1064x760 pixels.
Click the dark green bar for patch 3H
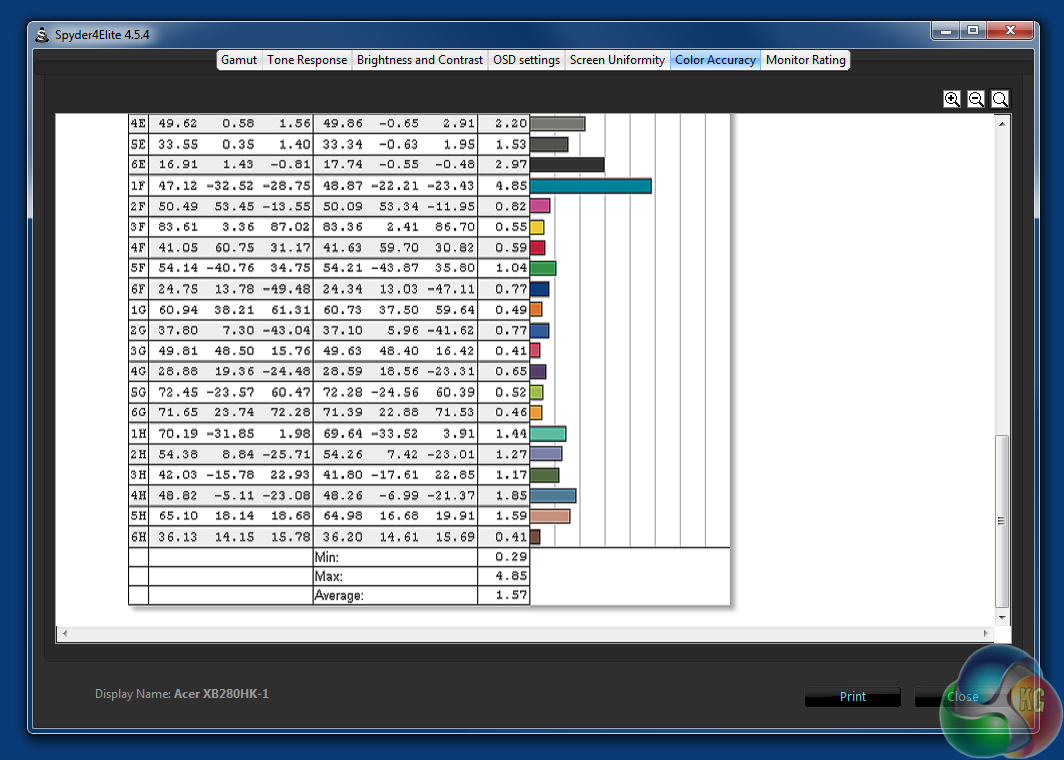pyautogui.click(x=544, y=475)
